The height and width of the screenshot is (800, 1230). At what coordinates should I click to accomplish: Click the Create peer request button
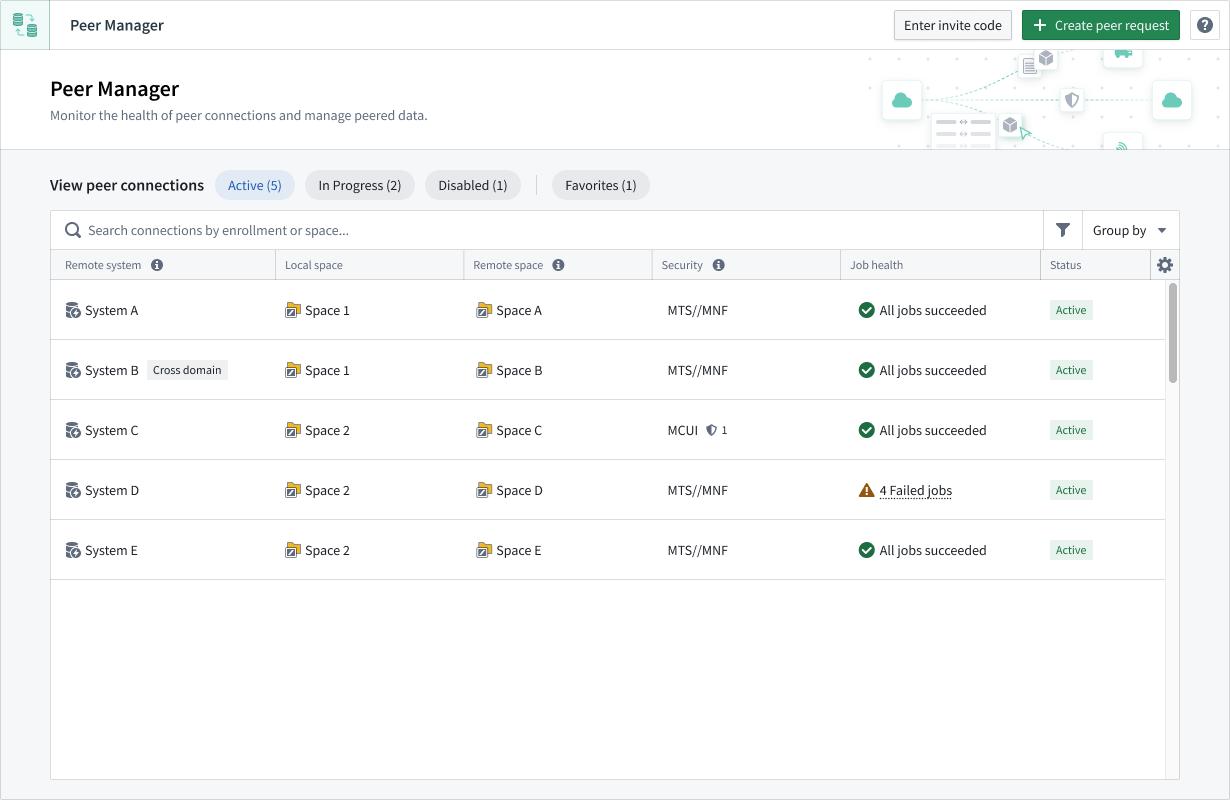[x=1100, y=24]
